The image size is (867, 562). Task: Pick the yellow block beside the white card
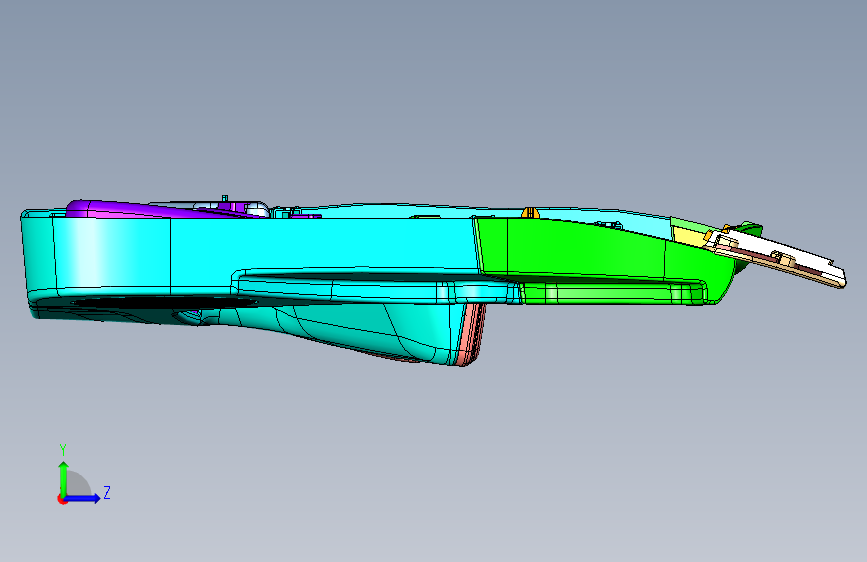688,235
